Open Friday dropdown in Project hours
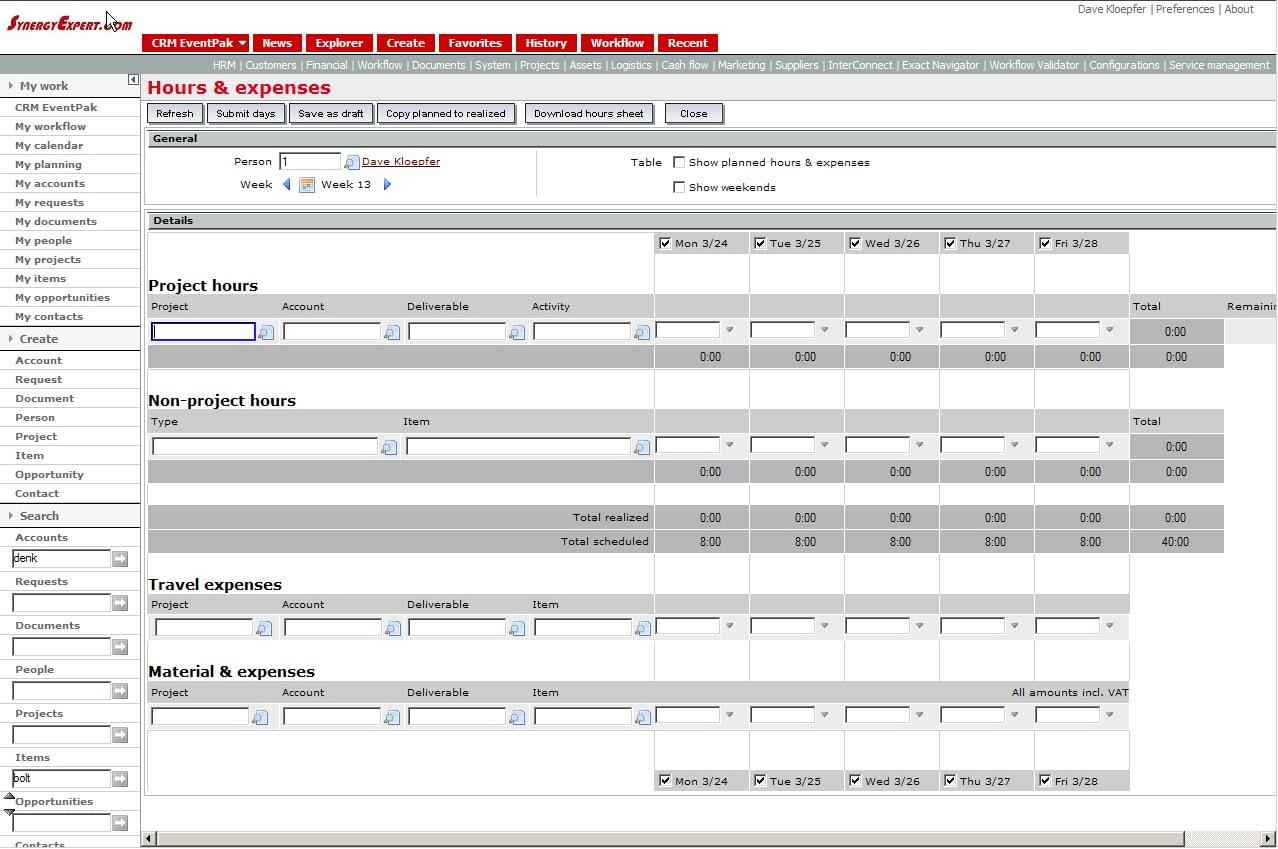Screen dimensions: 1278x849 [x=1109, y=330]
